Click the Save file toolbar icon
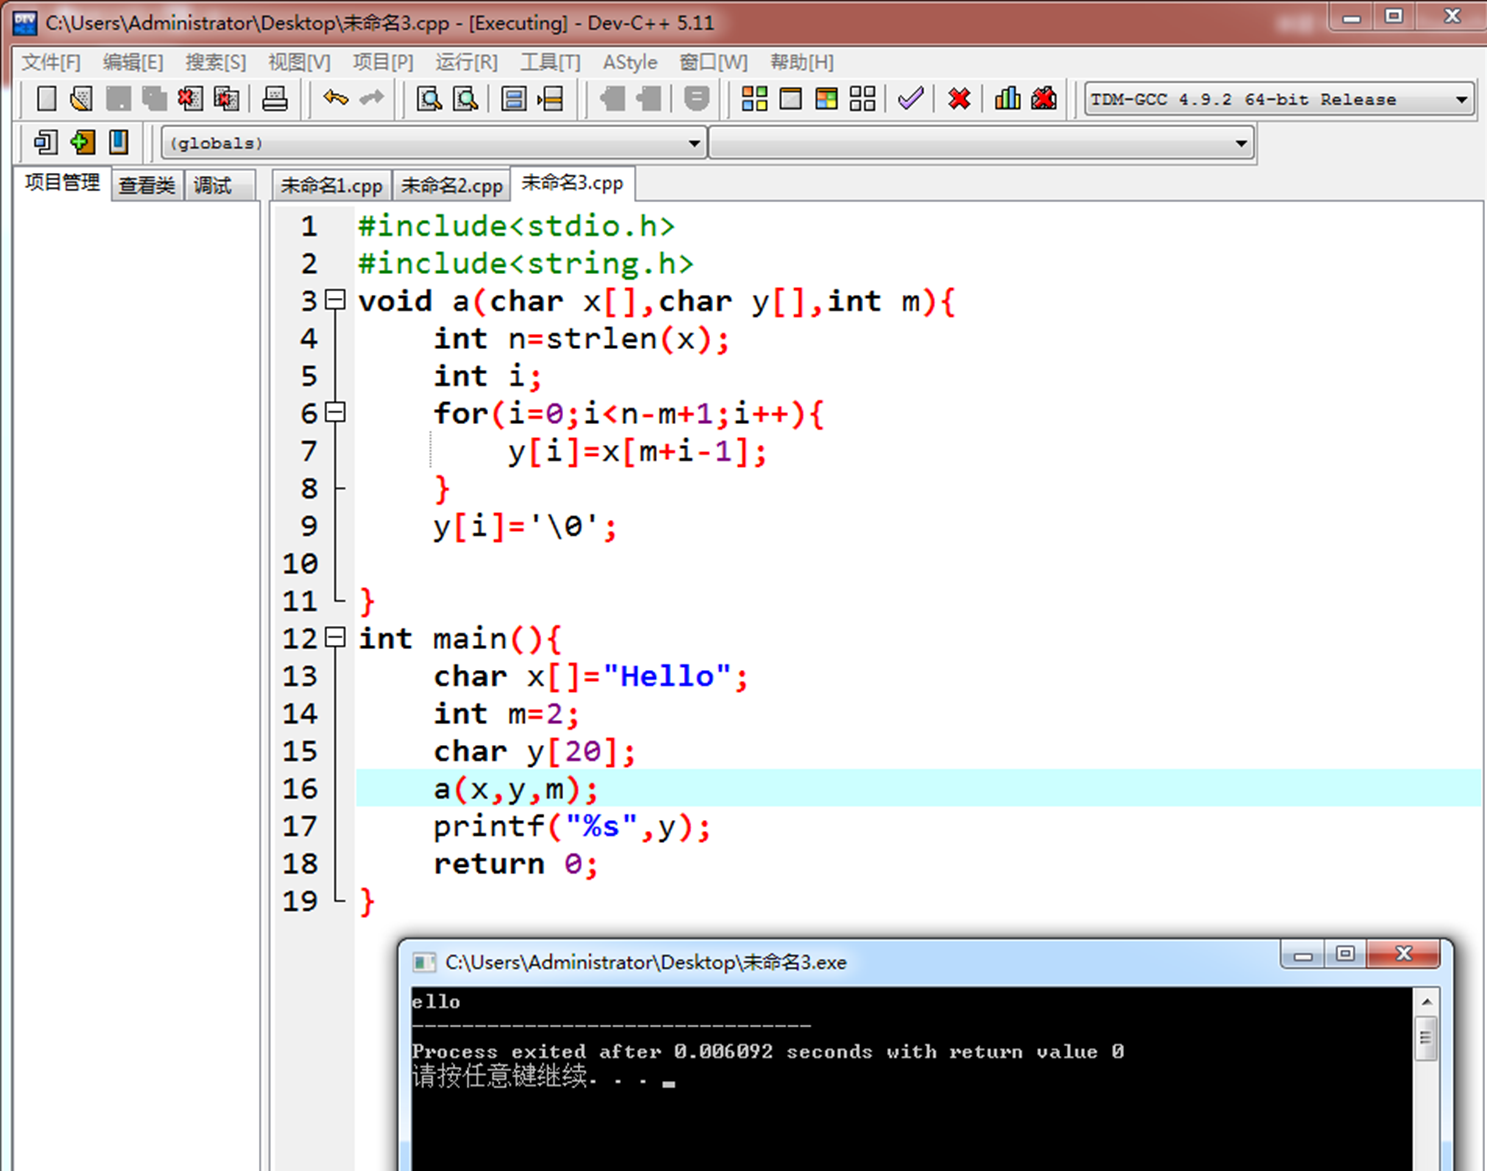 [118, 98]
